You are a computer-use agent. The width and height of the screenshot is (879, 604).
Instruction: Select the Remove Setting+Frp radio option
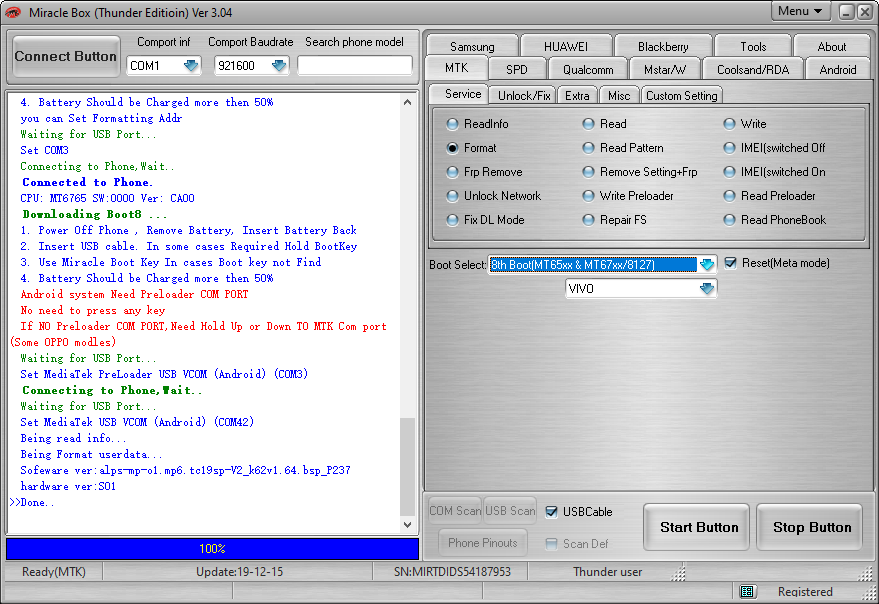click(640, 172)
